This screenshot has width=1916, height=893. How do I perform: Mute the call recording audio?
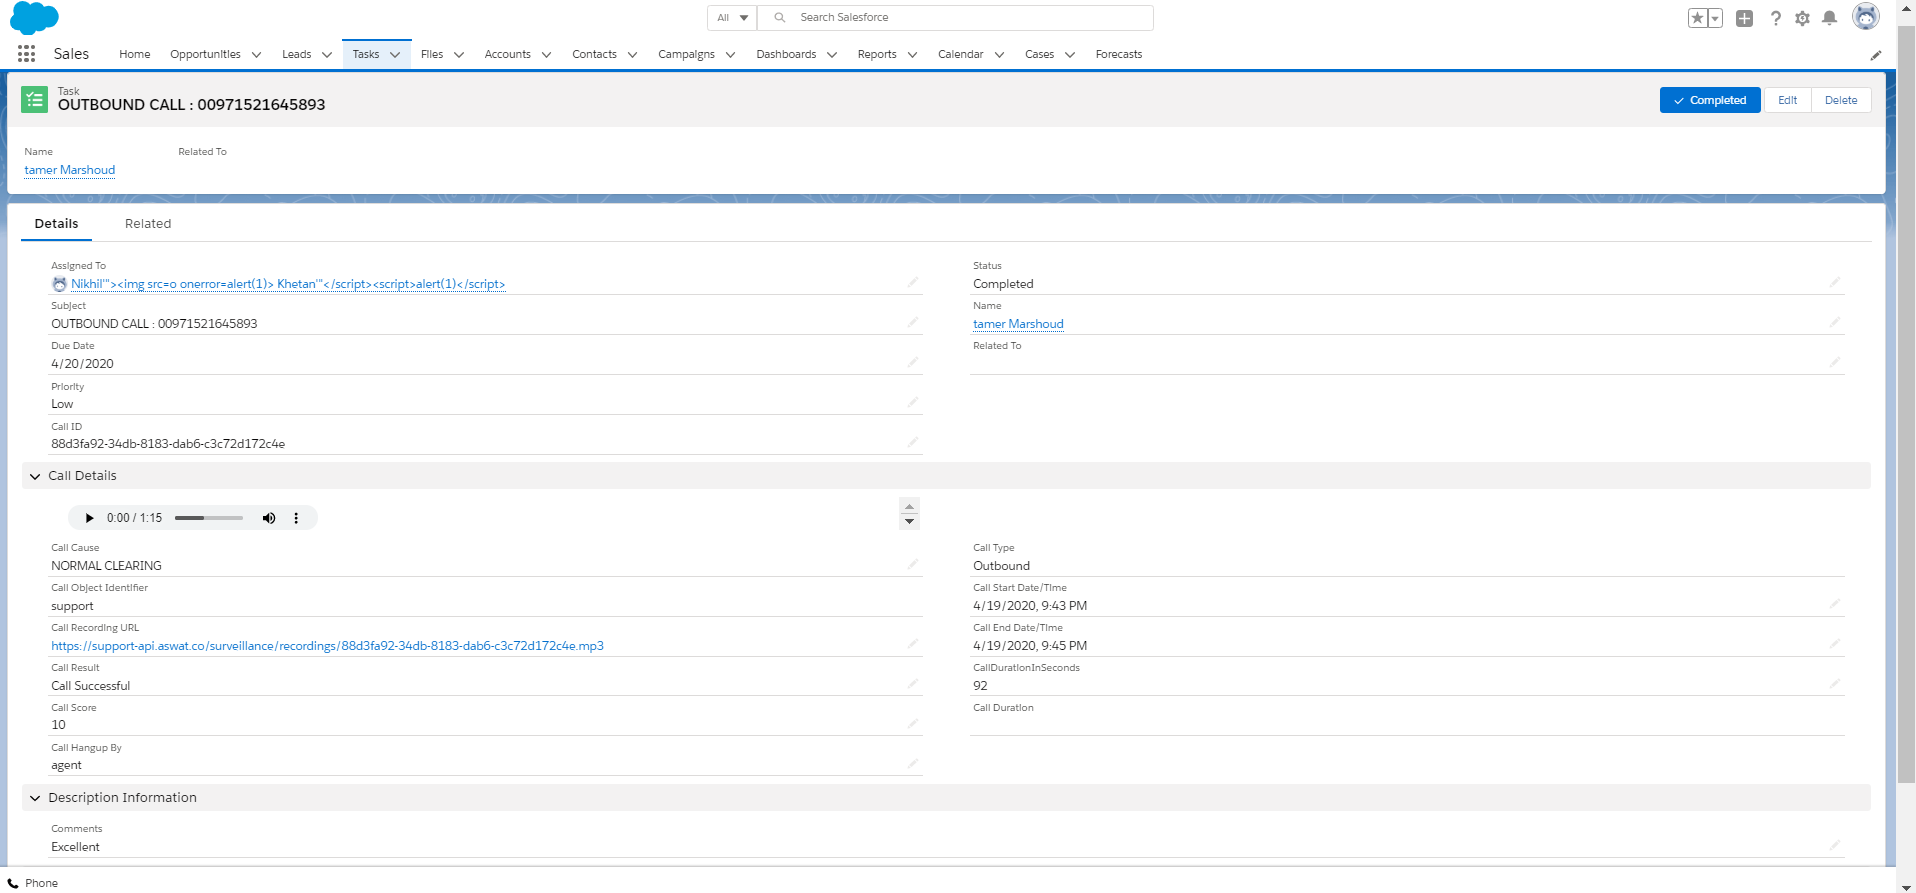269,518
